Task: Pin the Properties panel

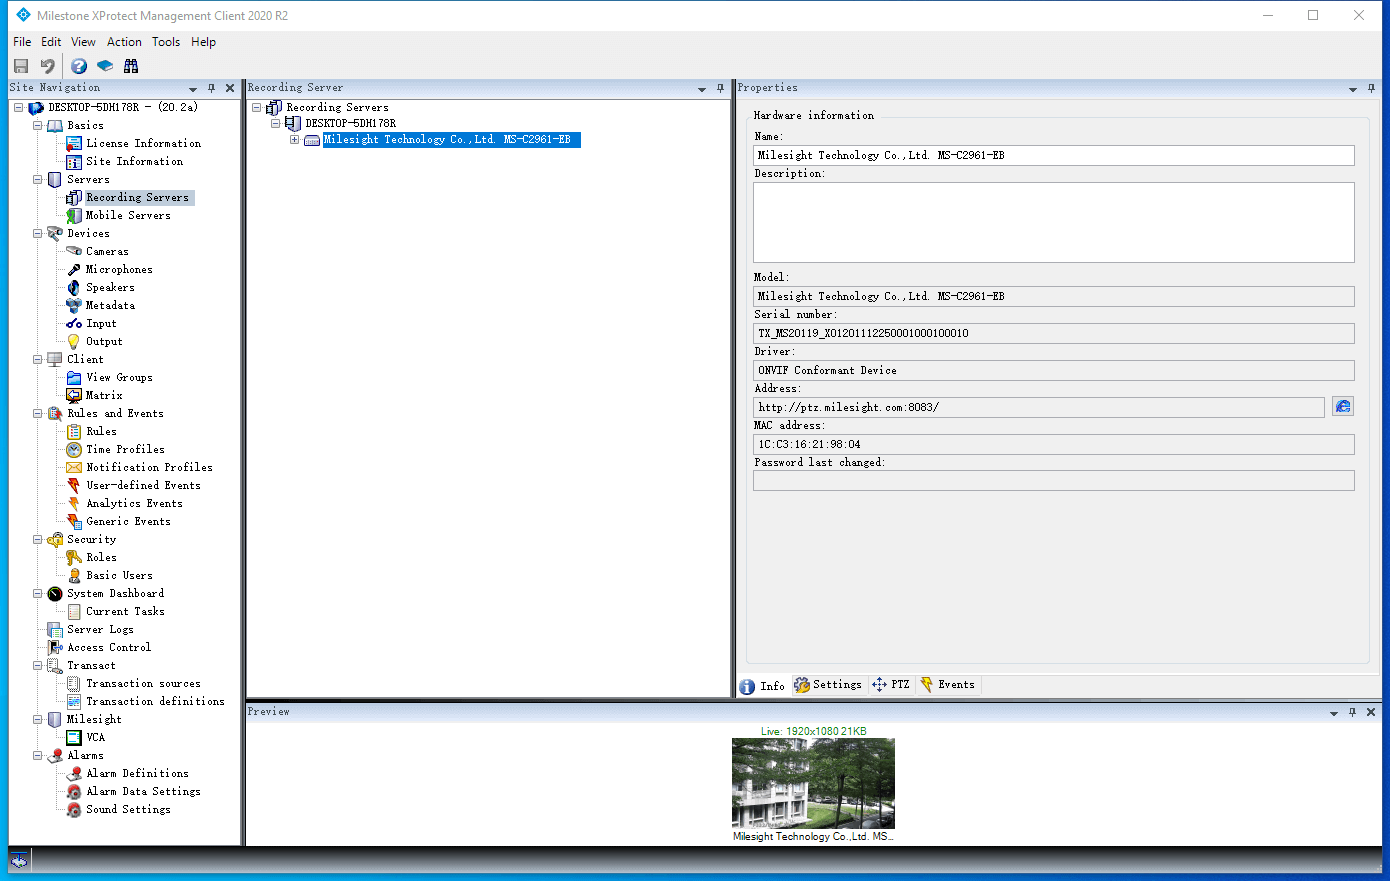Action: 1371,88
